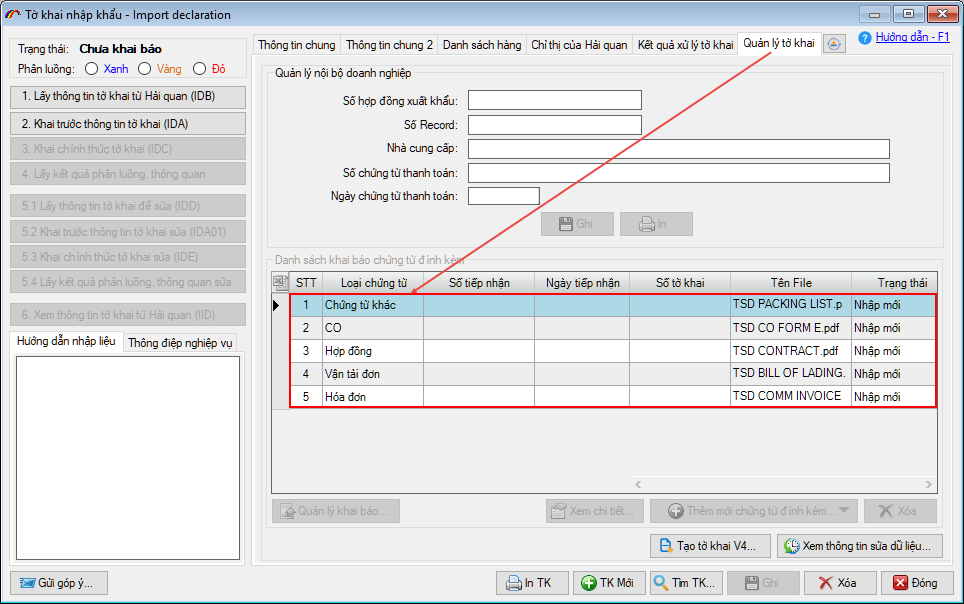
Task: Expand the tab overflow arrow button
Action: 835,44
